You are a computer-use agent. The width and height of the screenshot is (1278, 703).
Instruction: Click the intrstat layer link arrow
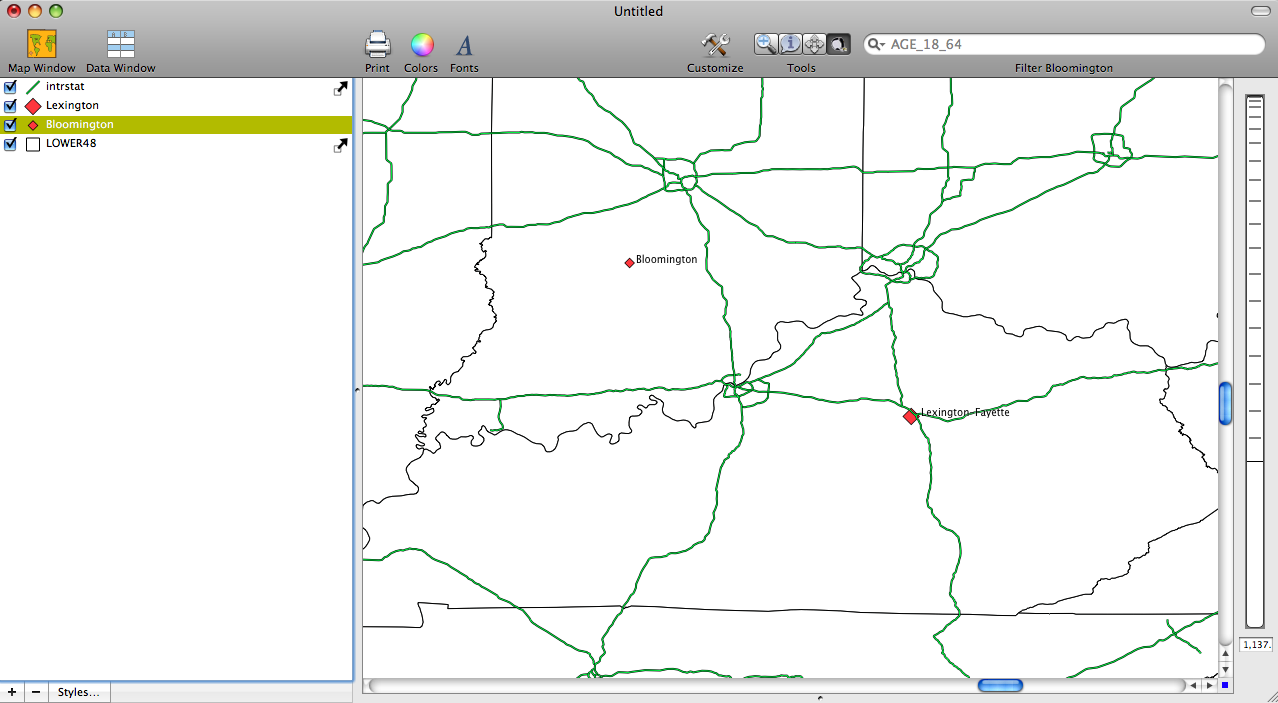tap(340, 89)
